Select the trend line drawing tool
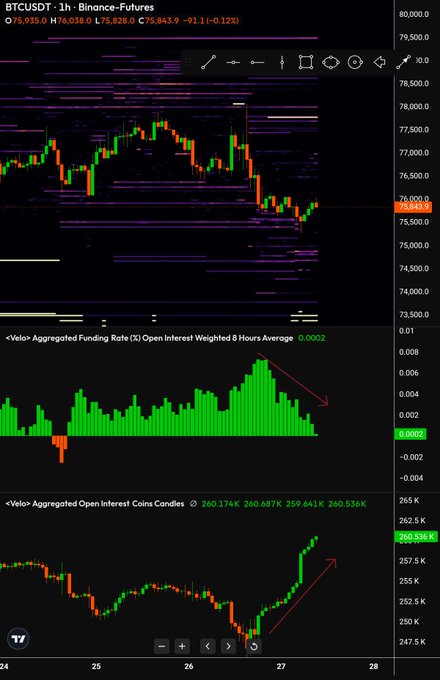This screenshot has height=680, width=440. click(x=209, y=62)
